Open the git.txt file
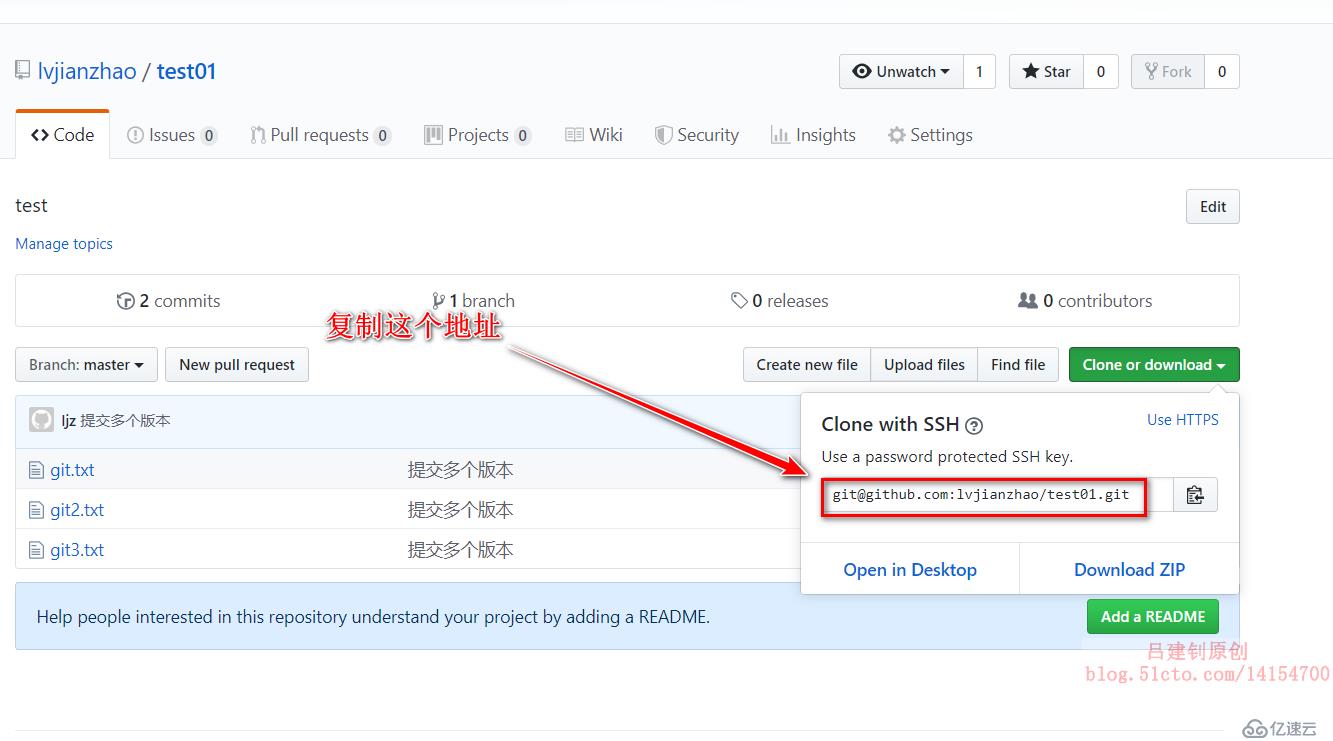This screenshot has height=741, width=1333. 72,470
